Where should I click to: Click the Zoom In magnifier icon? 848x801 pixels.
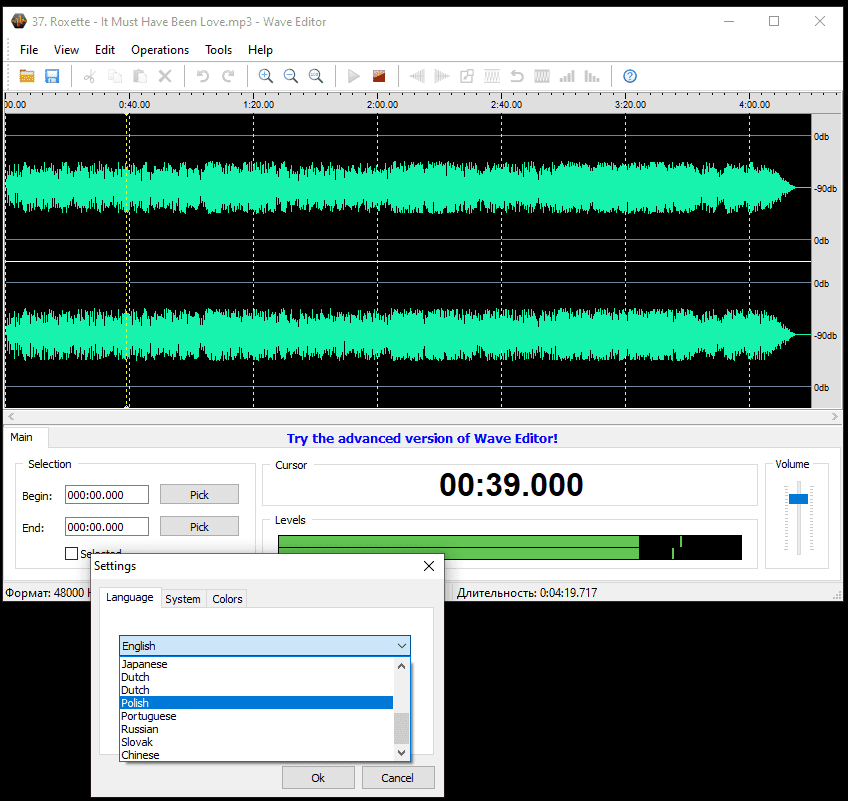click(266, 76)
